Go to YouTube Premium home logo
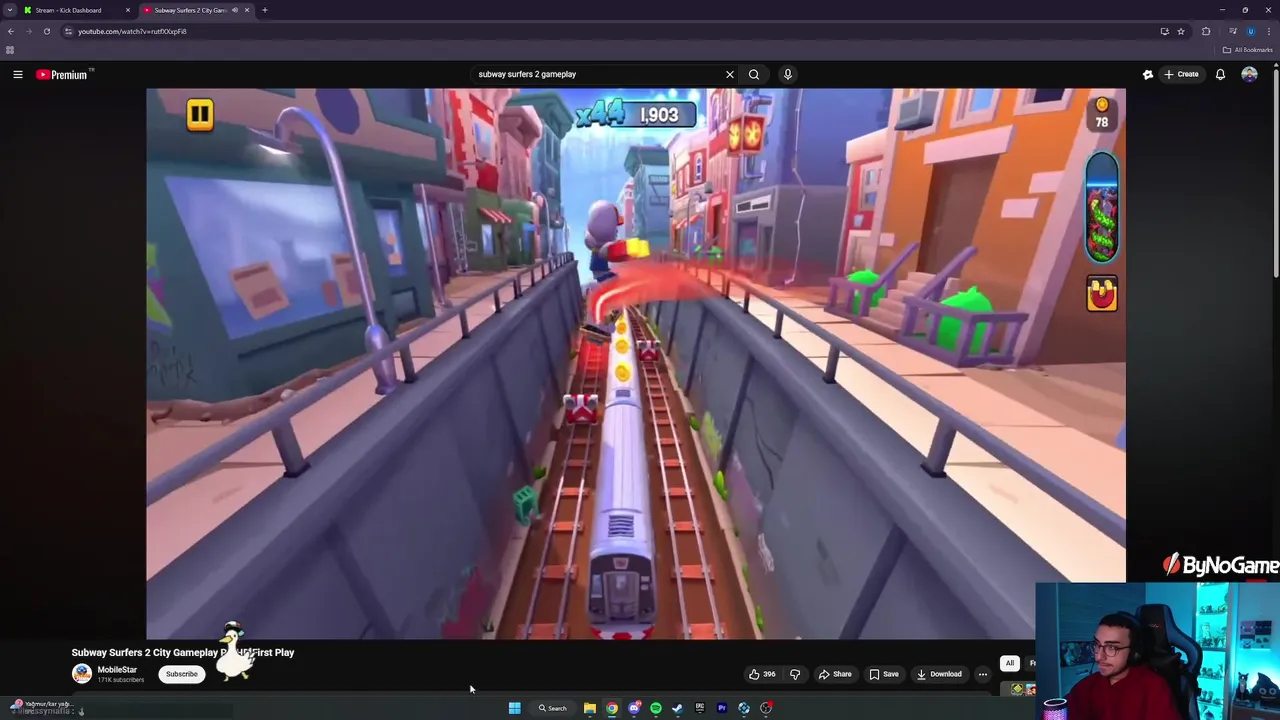The width and height of the screenshot is (1280, 720). coord(64,74)
